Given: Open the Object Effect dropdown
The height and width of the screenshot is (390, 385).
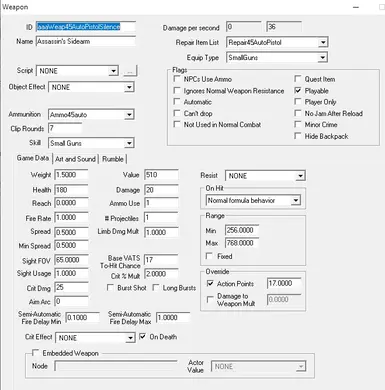Looking at the screenshot, I should (129, 87).
